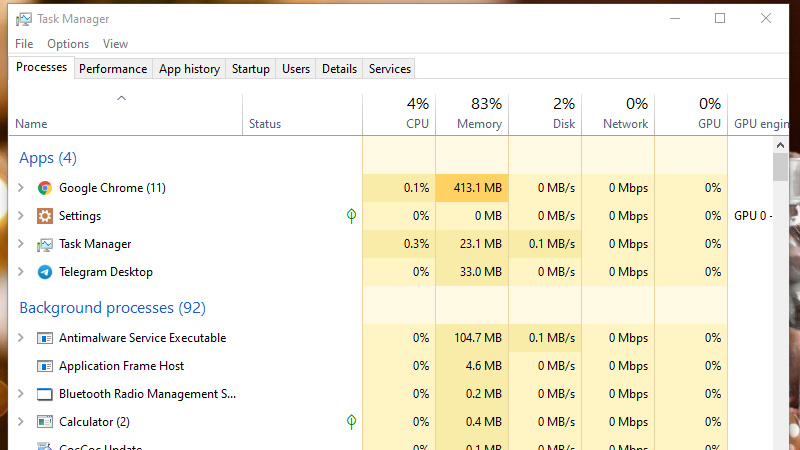The width and height of the screenshot is (800, 450).
Task: Click the Application Frame Host icon
Action: pyautogui.click(x=44, y=366)
